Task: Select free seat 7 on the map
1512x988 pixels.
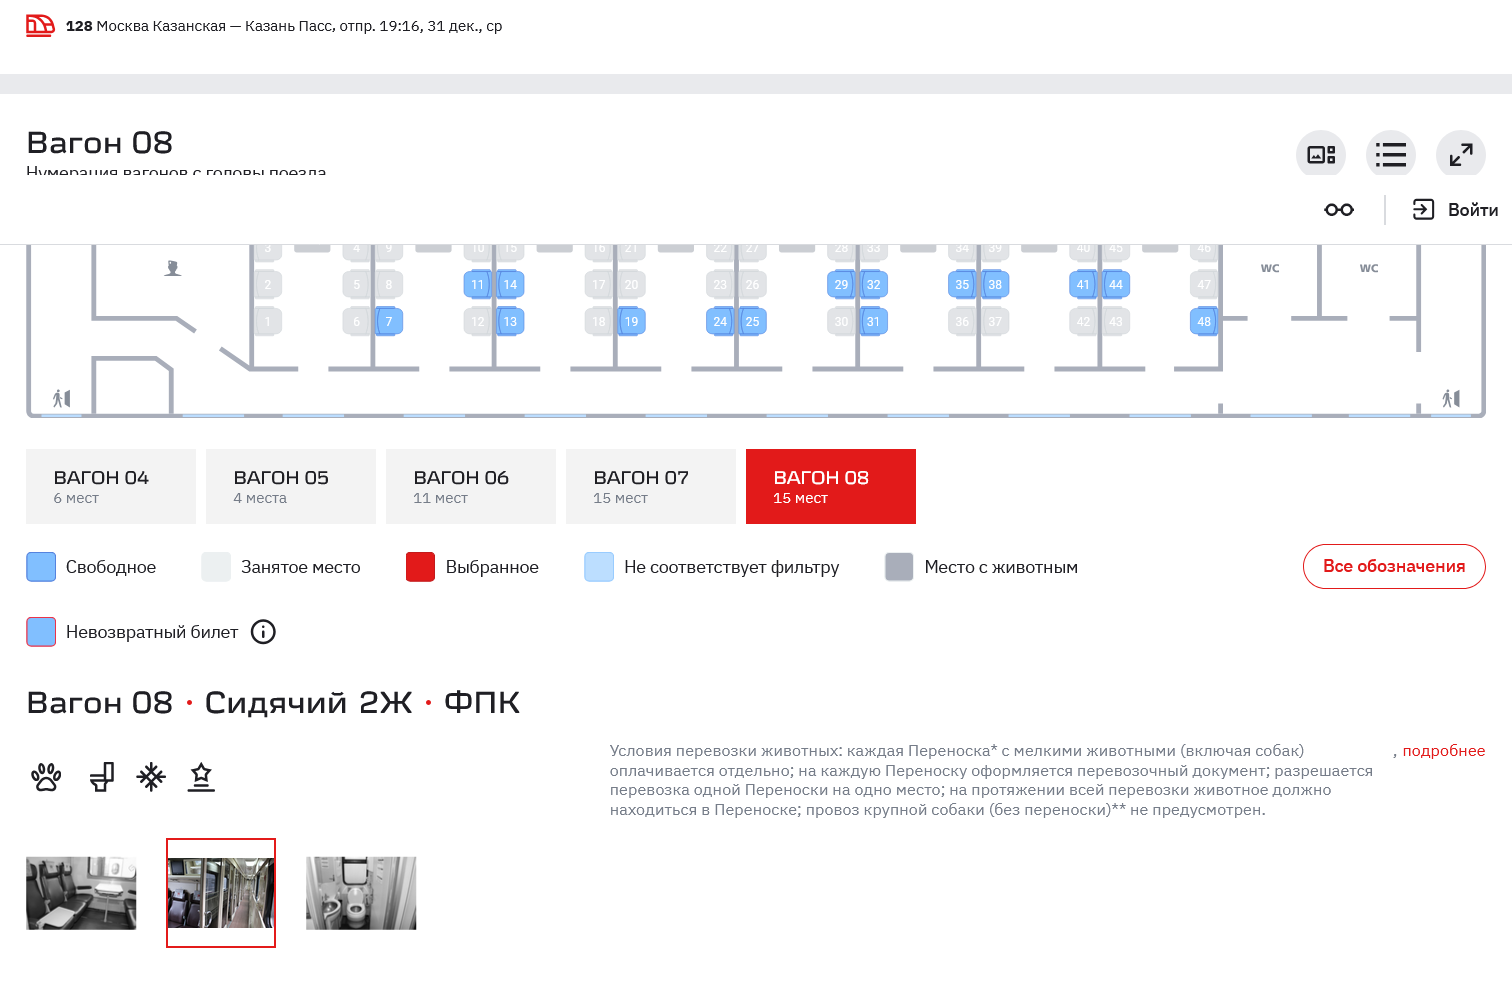Action: pyautogui.click(x=389, y=322)
